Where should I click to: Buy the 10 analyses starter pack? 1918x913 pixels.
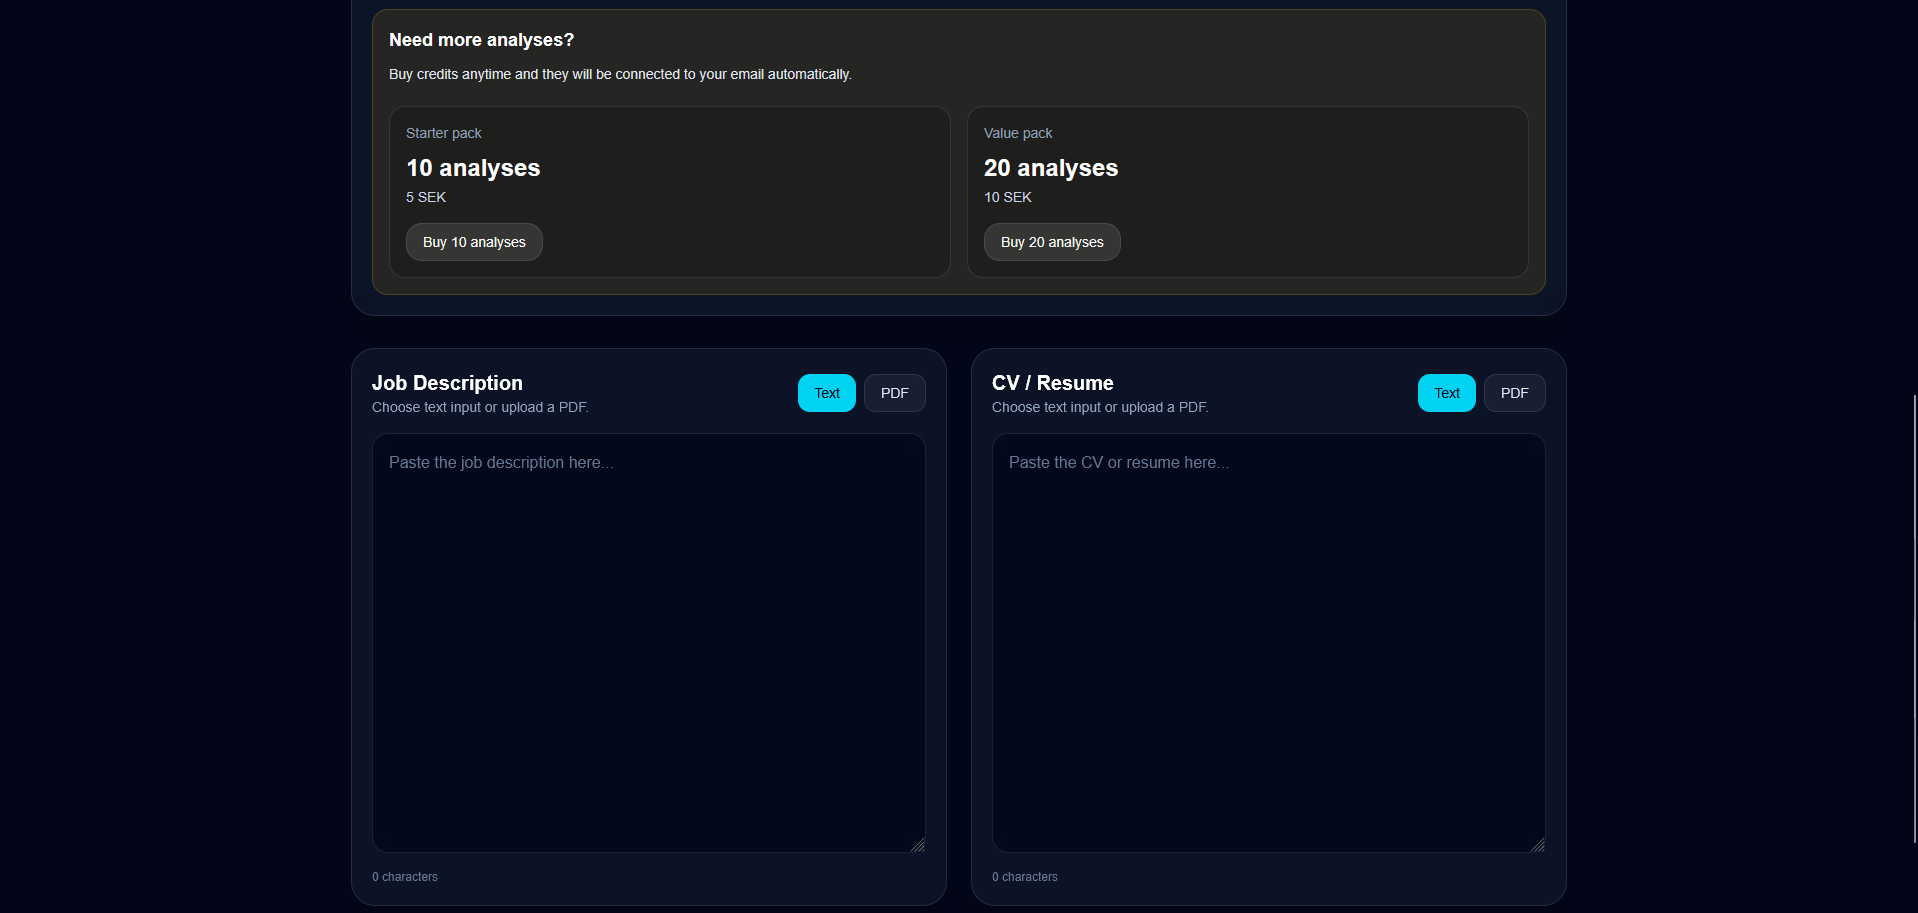coord(474,242)
